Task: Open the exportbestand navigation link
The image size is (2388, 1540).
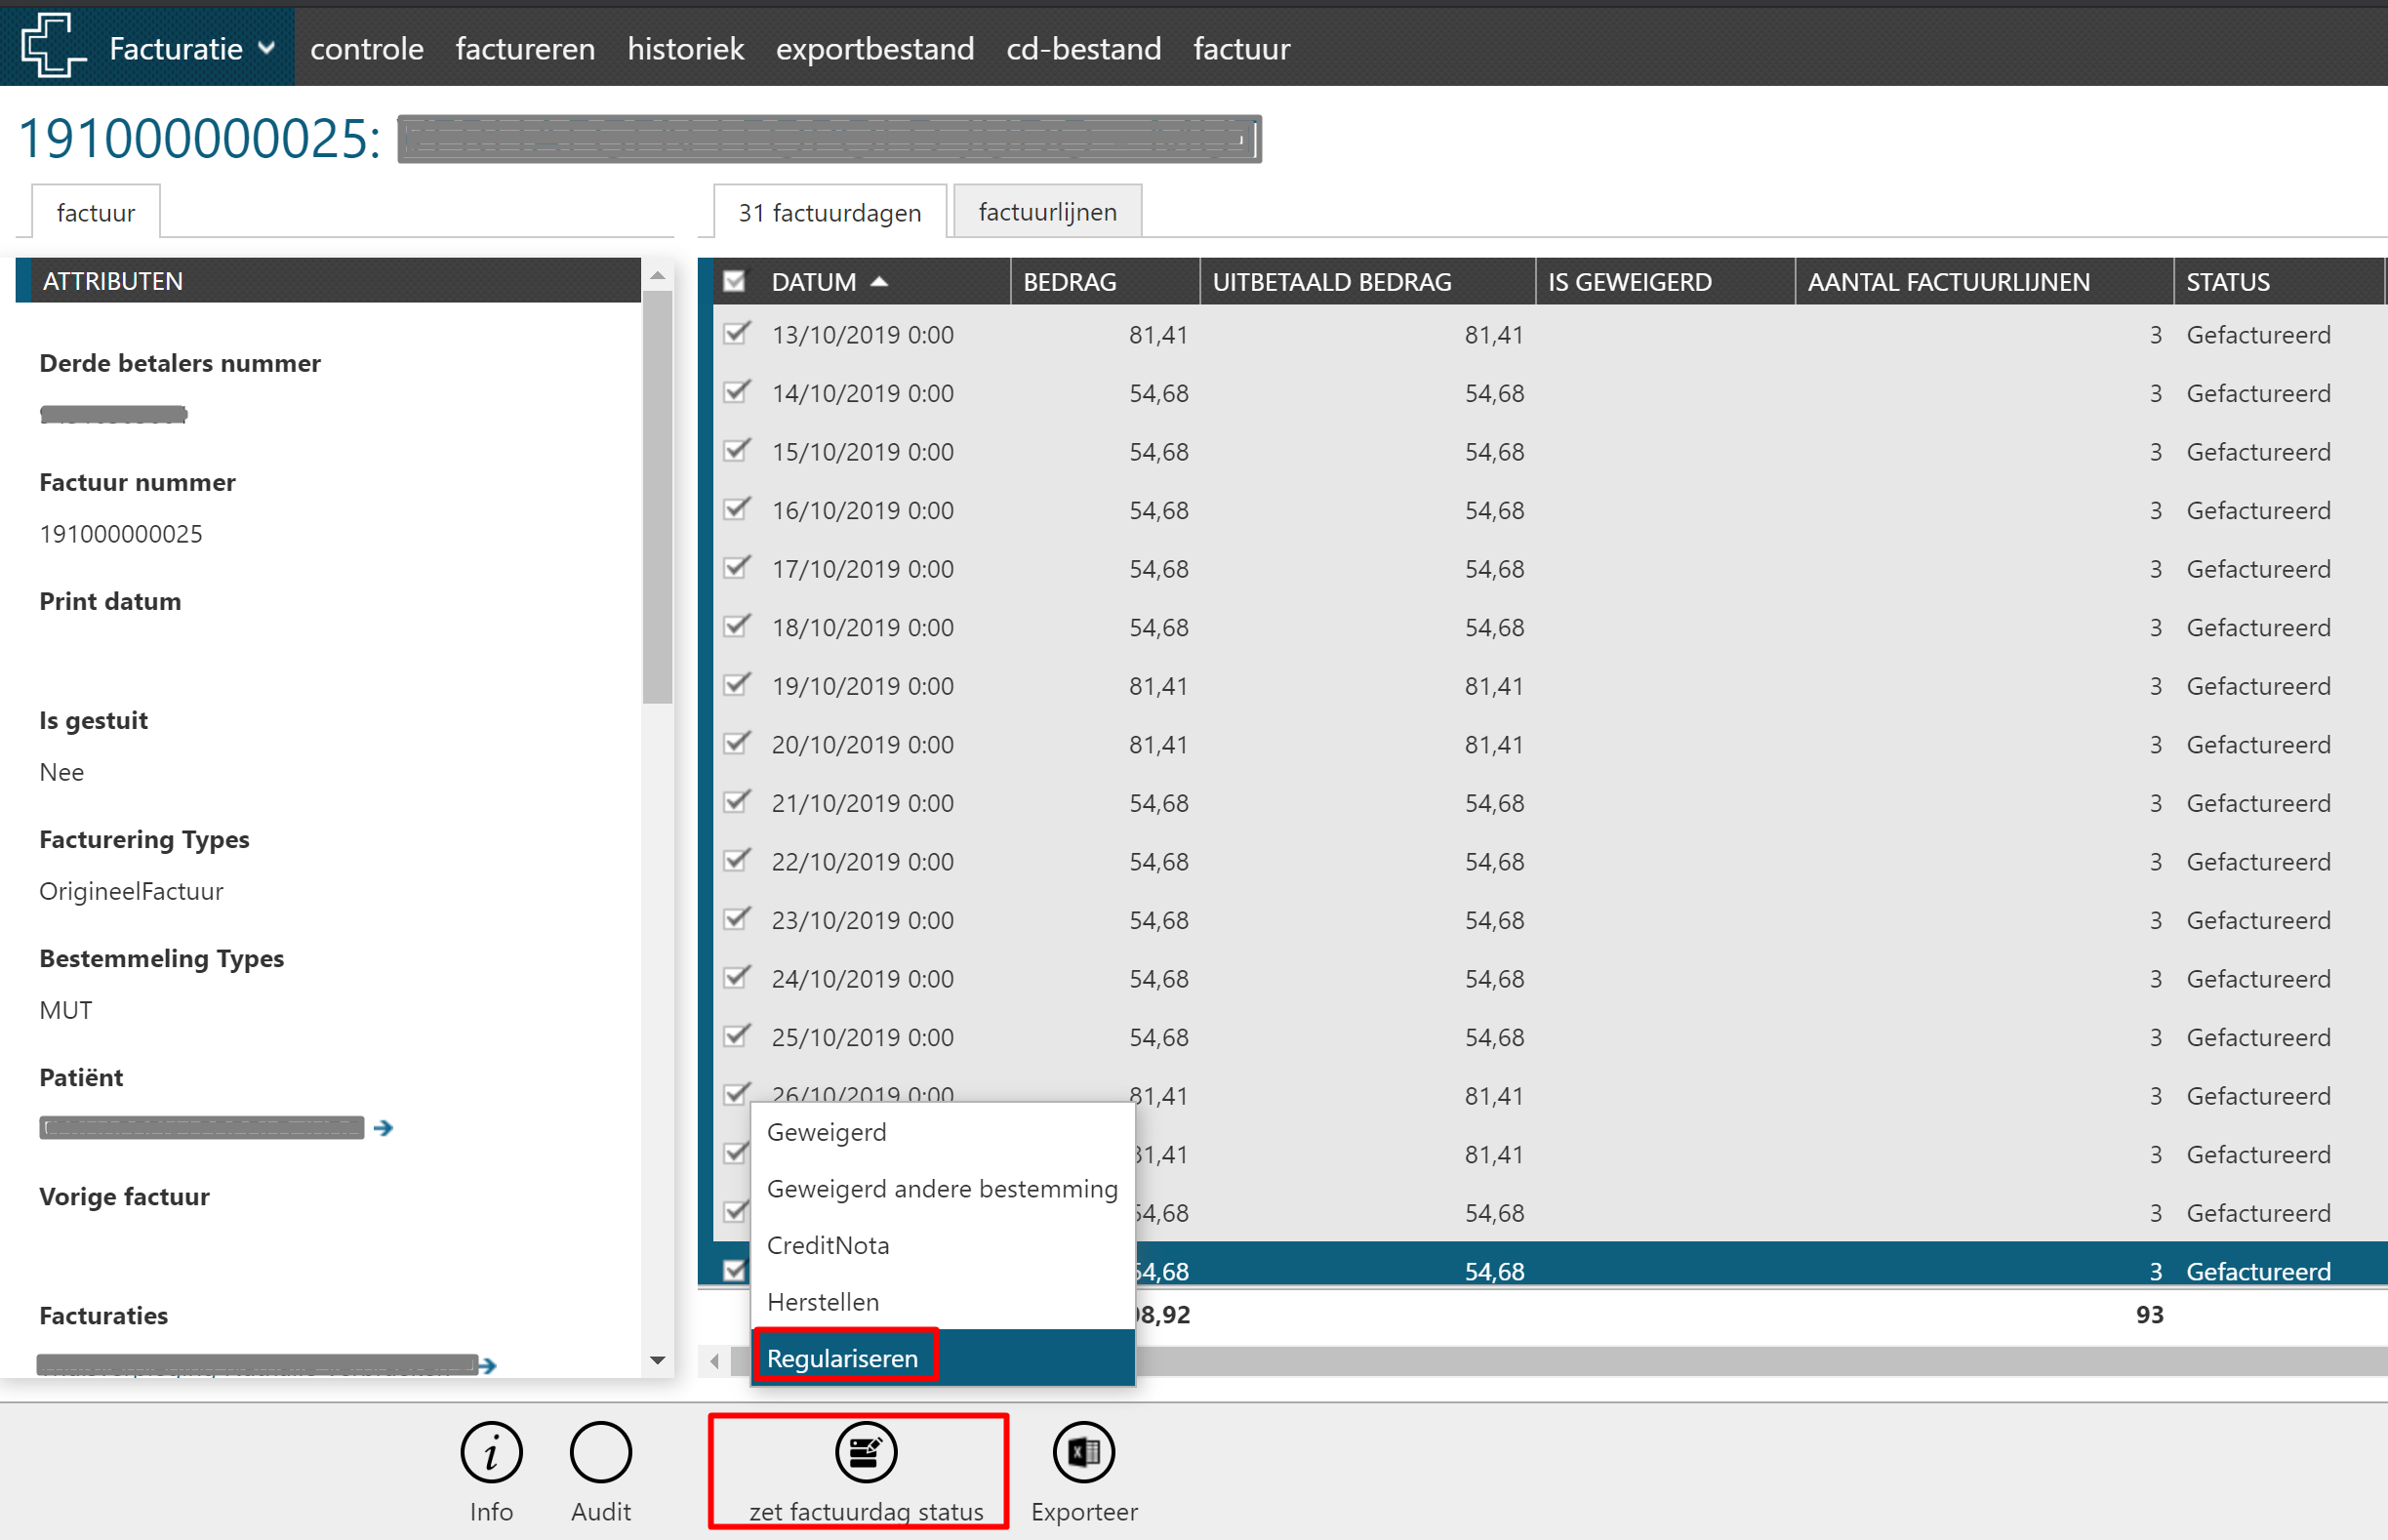Action: tap(874, 48)
